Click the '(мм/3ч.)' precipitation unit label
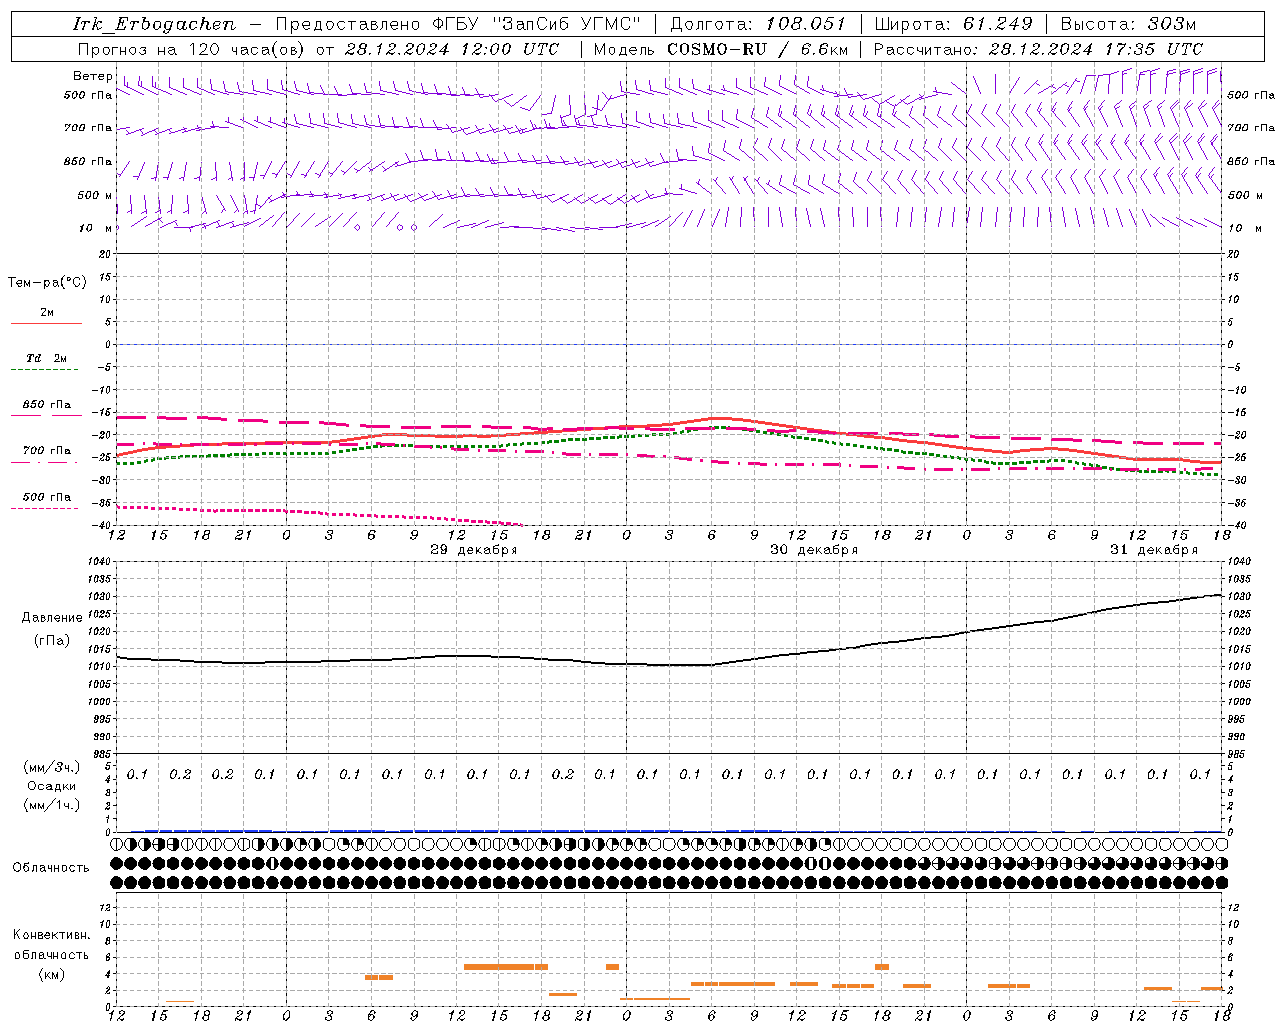This screenshot has height=1024, width=1280. coord(52,767)
